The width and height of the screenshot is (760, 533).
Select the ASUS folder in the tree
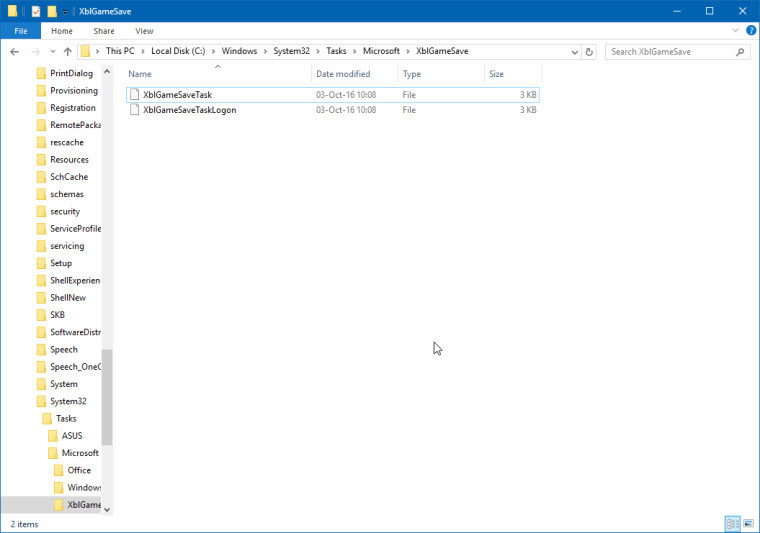72,436
